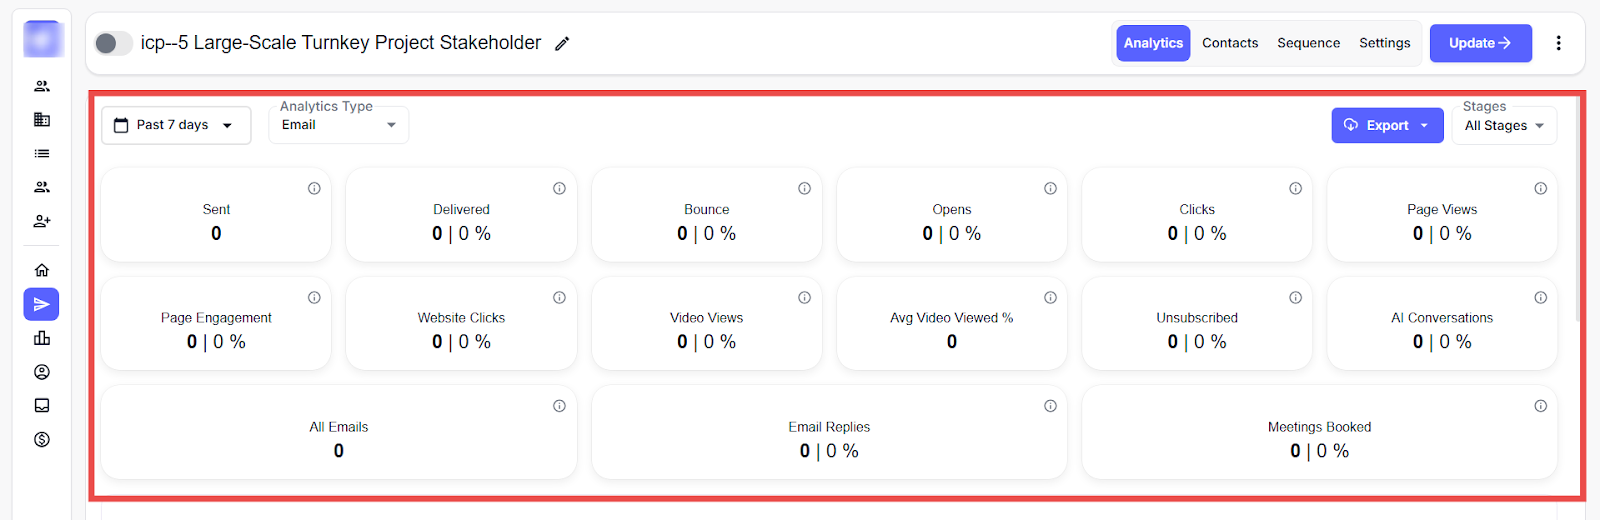The image size is (1600, 520).
Task: Open the bar chart icon in sidebar
Action: coord(41,338)
